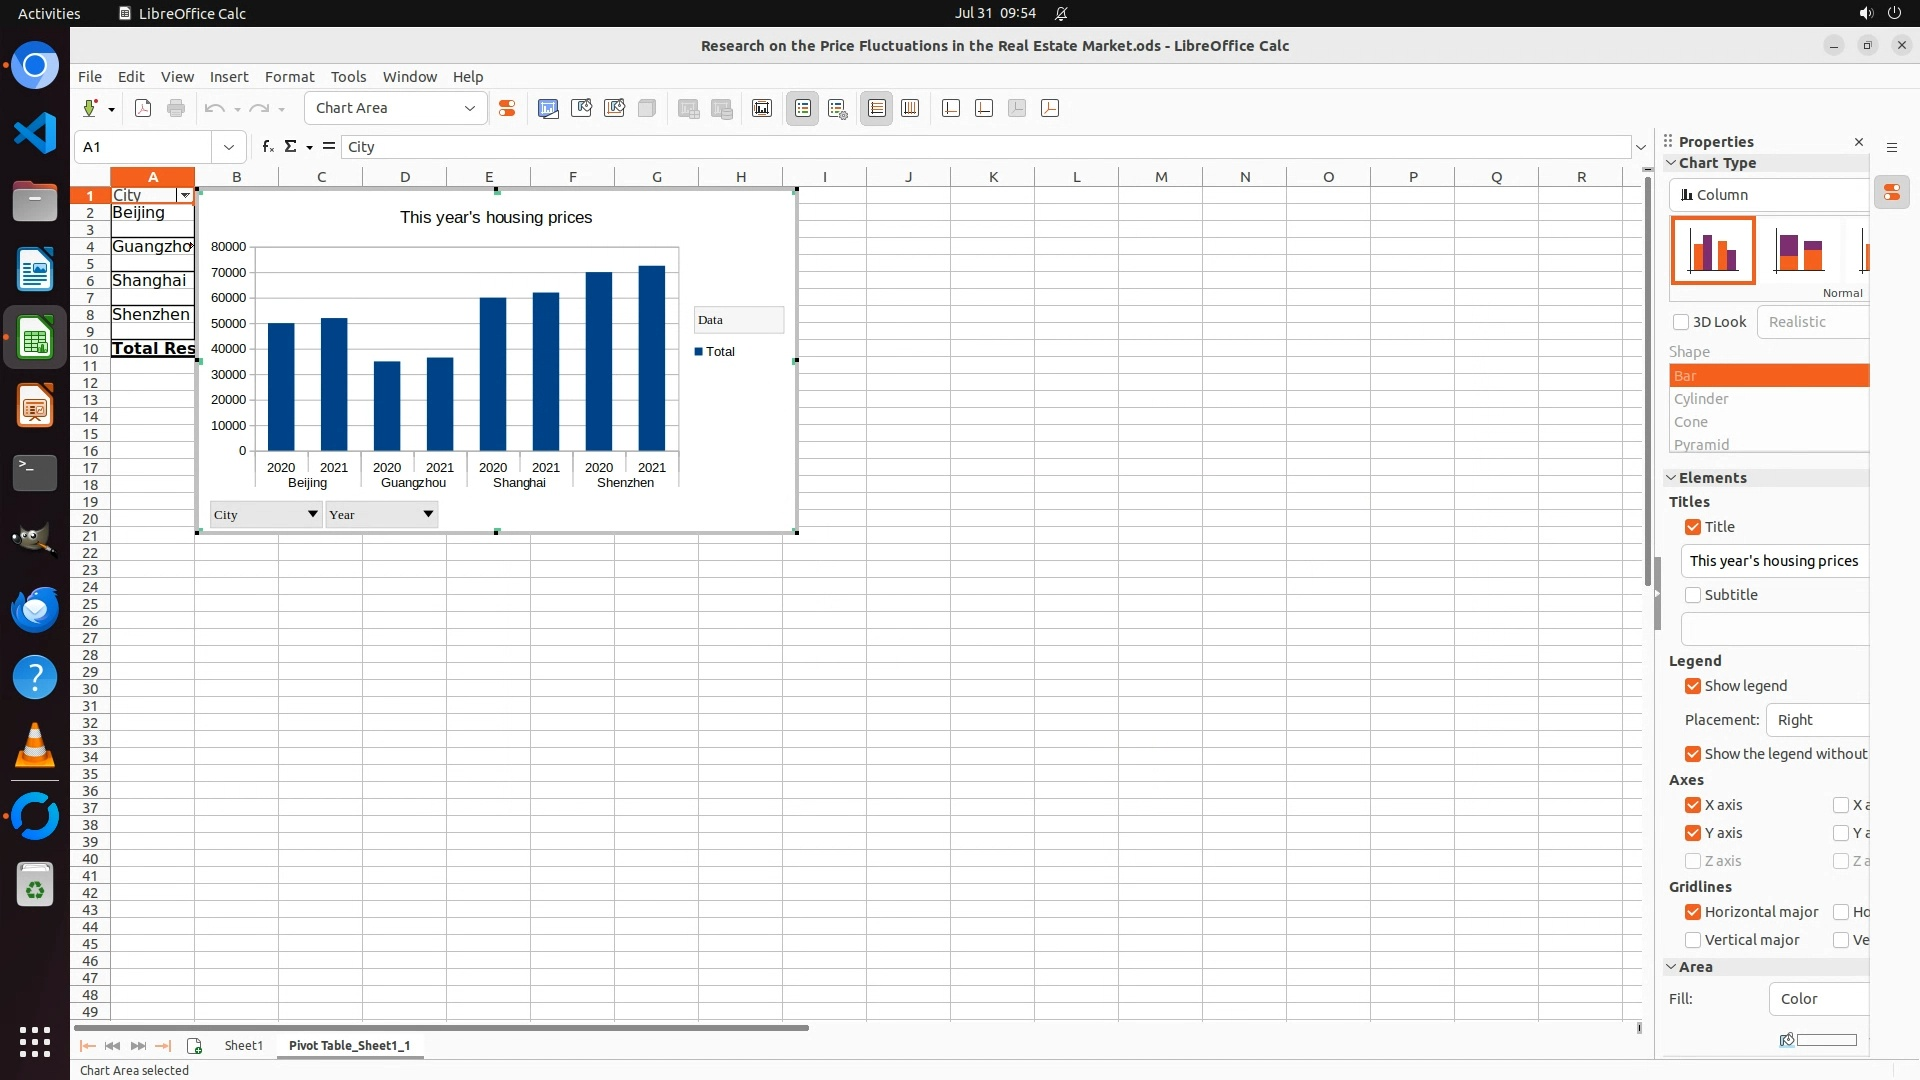Toggle the Horizontal Grids toolbar icon
Image resolution: width=1920 pixels, height=1080 pixels.
pyautogui.click(x=877, y=109)
